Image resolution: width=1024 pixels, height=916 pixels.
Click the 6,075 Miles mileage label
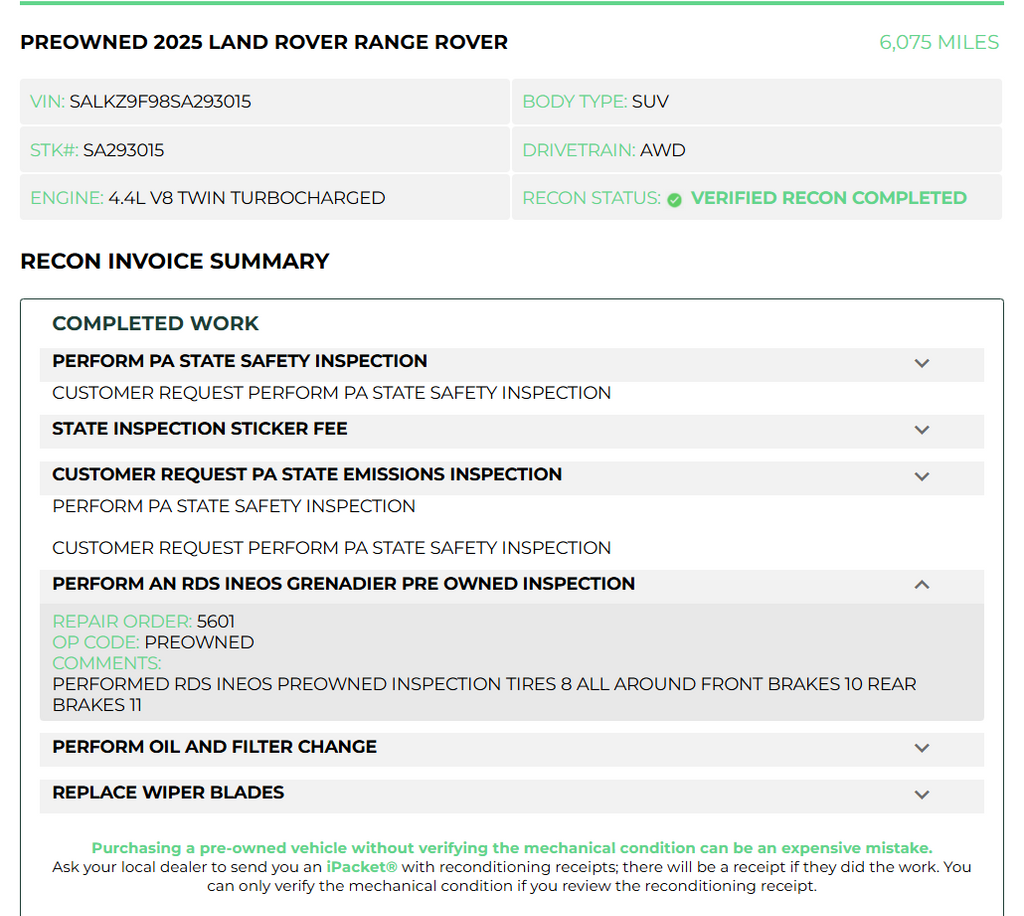pyautogui.click(x=939, y=42)
